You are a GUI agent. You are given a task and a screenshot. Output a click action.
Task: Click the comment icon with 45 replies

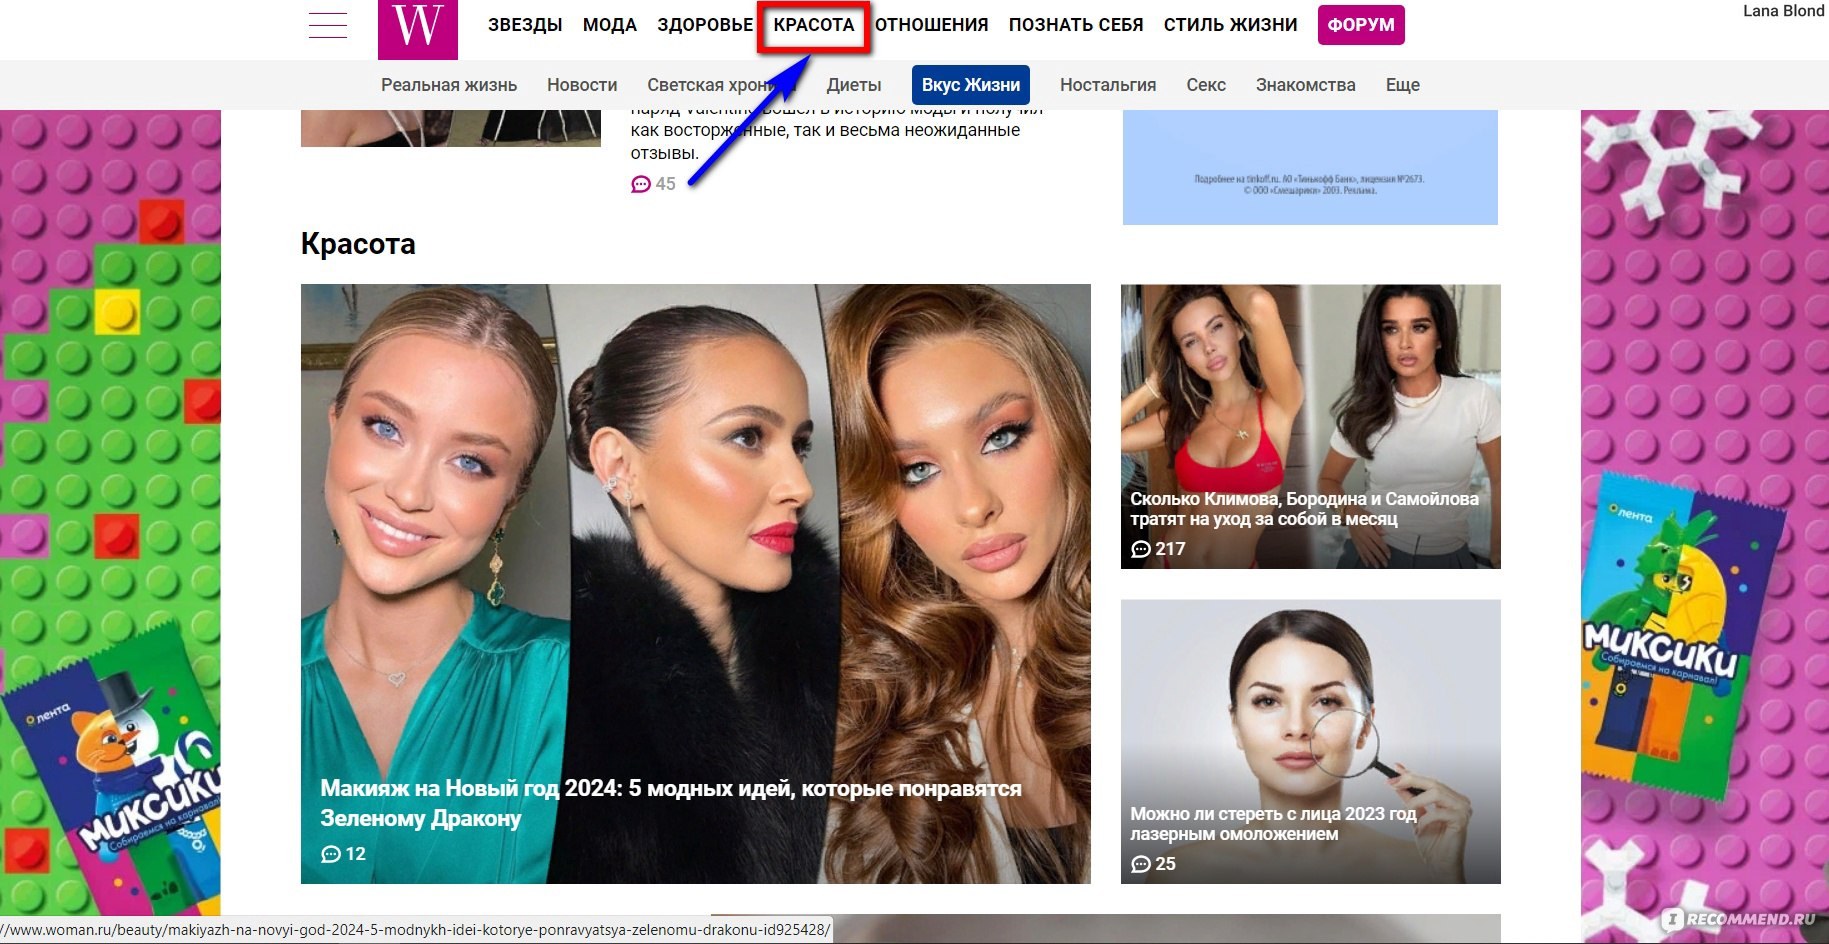tap(641, 184)
